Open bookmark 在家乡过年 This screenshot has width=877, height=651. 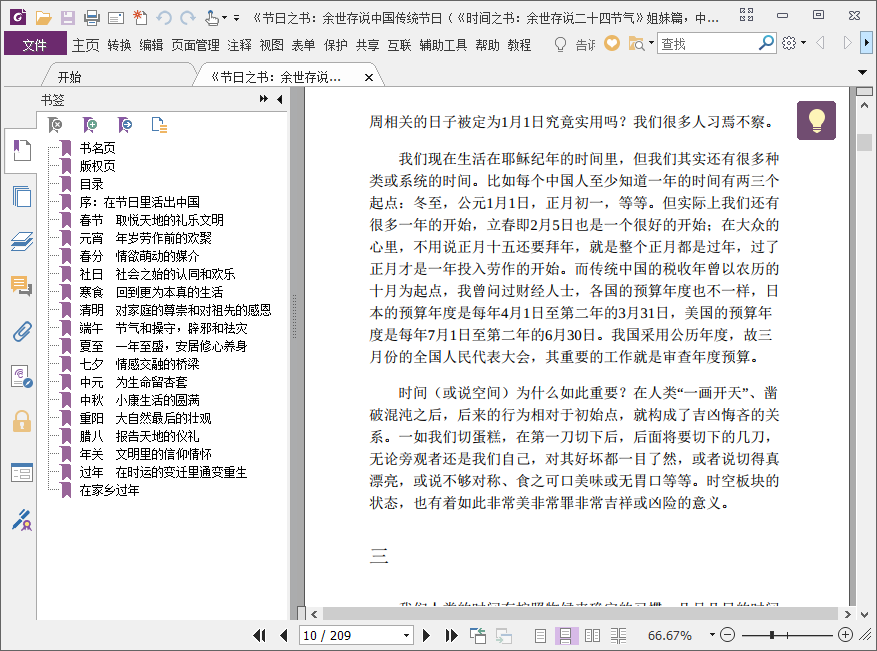109,490
